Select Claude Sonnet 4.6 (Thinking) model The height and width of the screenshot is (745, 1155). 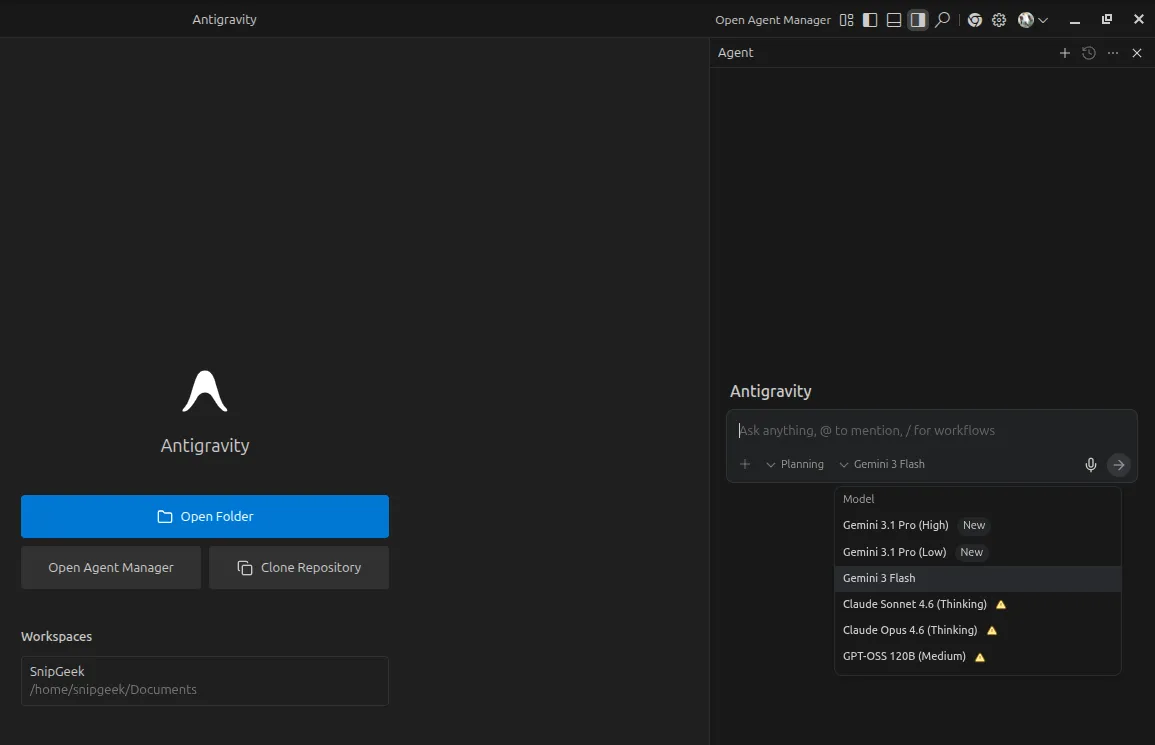(x=977, y=604)
